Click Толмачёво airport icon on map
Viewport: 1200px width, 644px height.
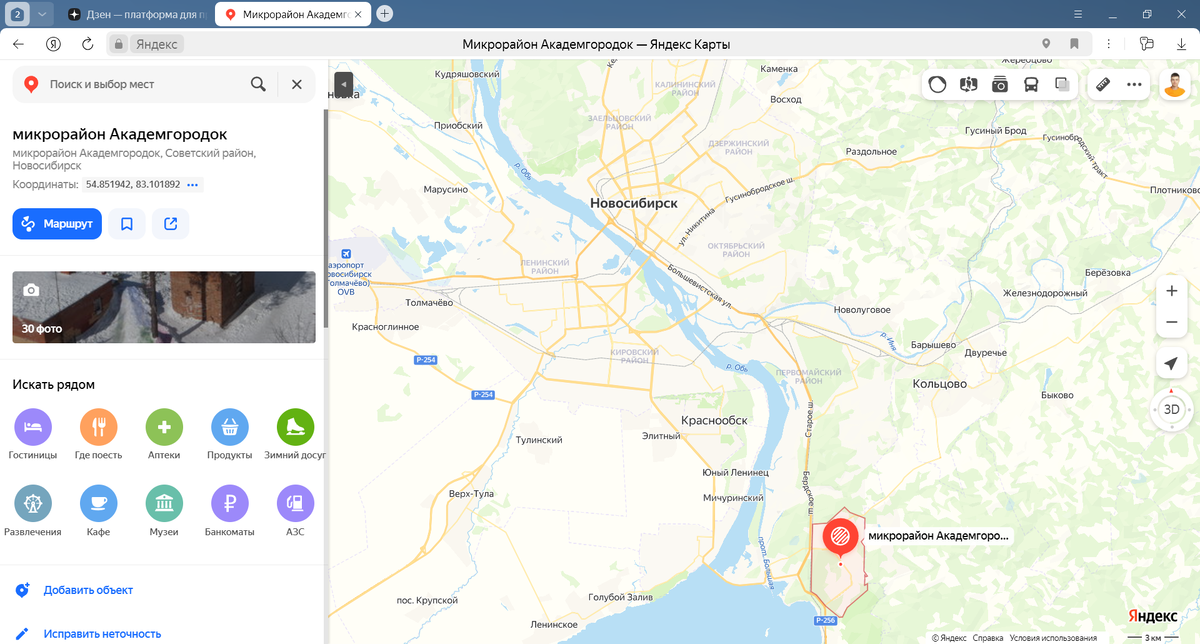tap(346, 253)
